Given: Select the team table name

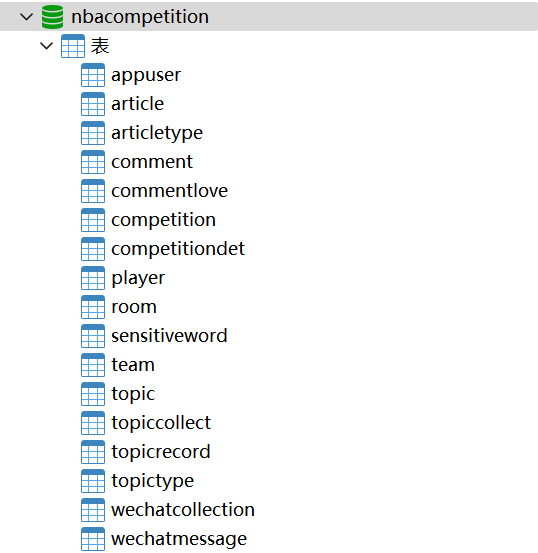Looking at the screenshot, I should [133, 365].
